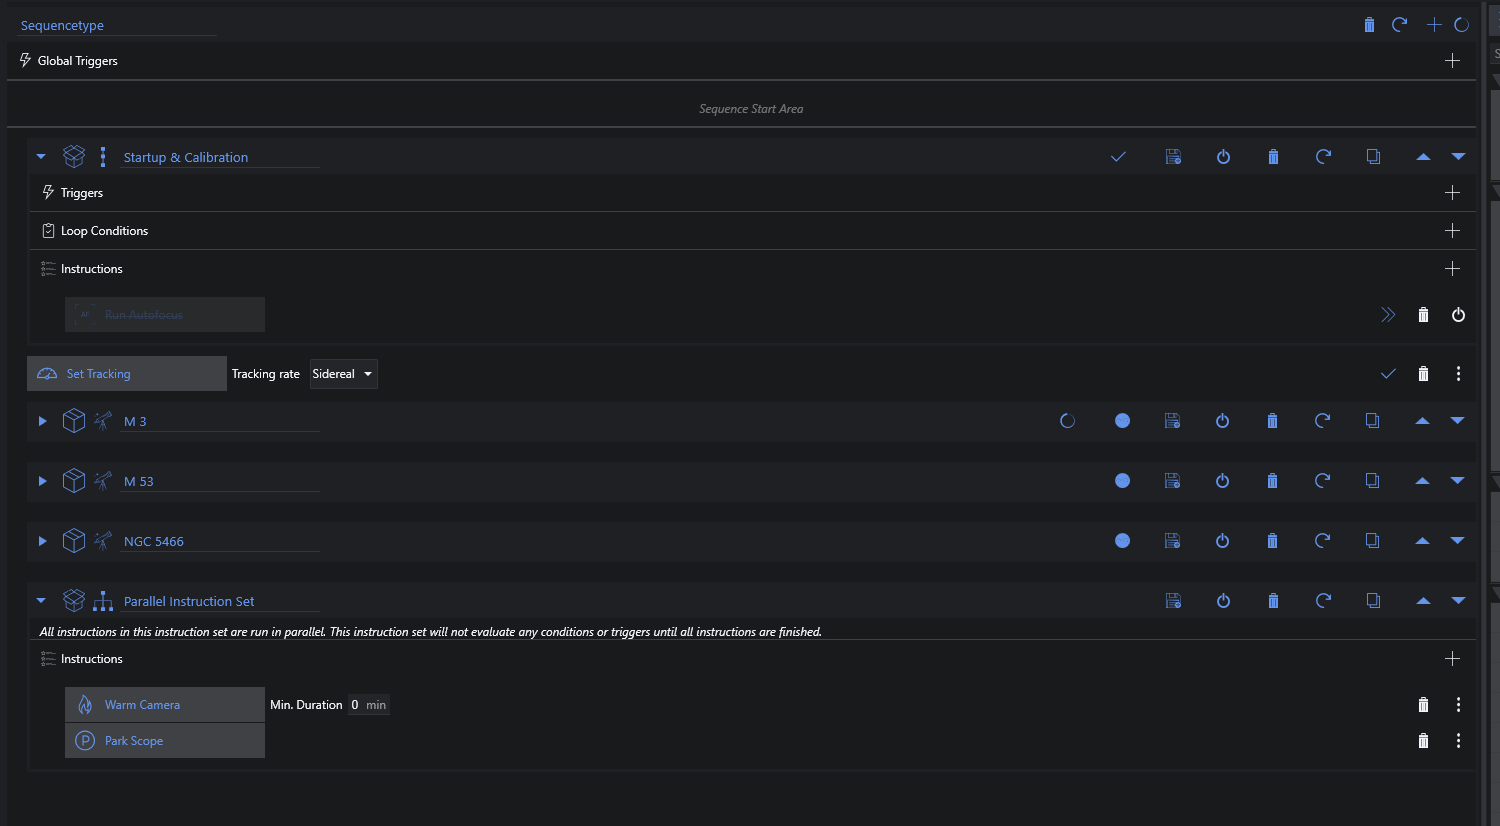Delete the Startup & Calibration instruction set
1500x826 pixels.
click(x=1273, y=157)
